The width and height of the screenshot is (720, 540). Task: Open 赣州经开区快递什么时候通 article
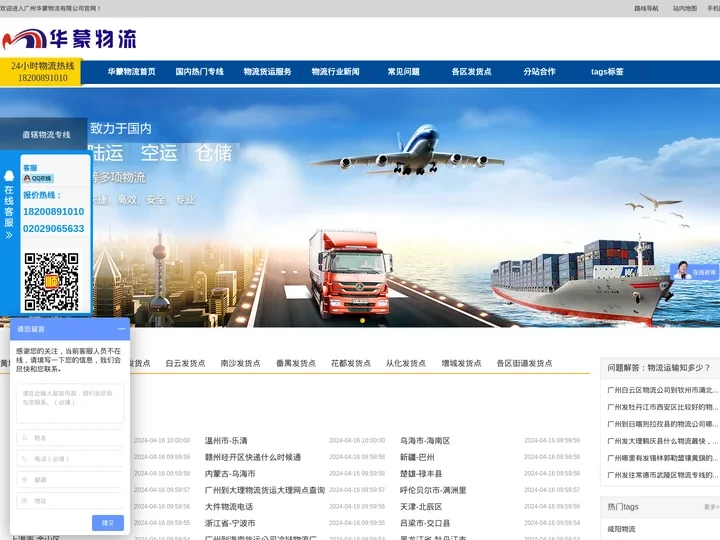pos(253,457)
